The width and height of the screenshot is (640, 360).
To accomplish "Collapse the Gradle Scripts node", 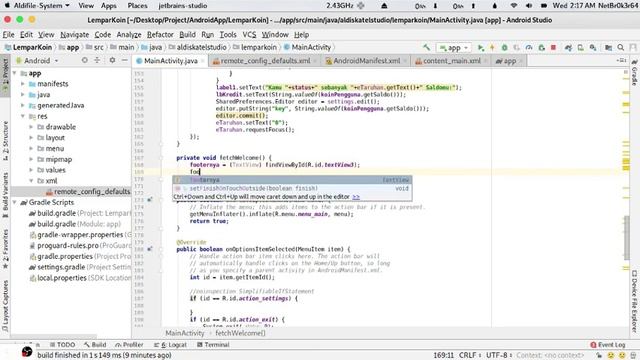I will (x=15, y=202).
